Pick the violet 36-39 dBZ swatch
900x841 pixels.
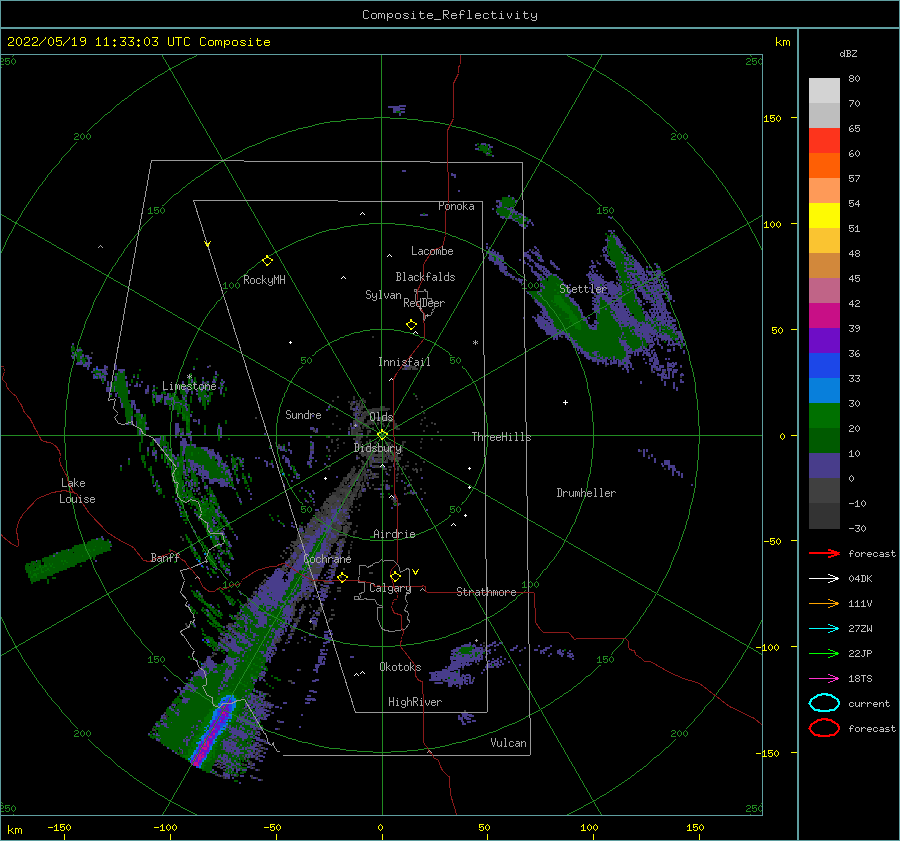point(824,340)
